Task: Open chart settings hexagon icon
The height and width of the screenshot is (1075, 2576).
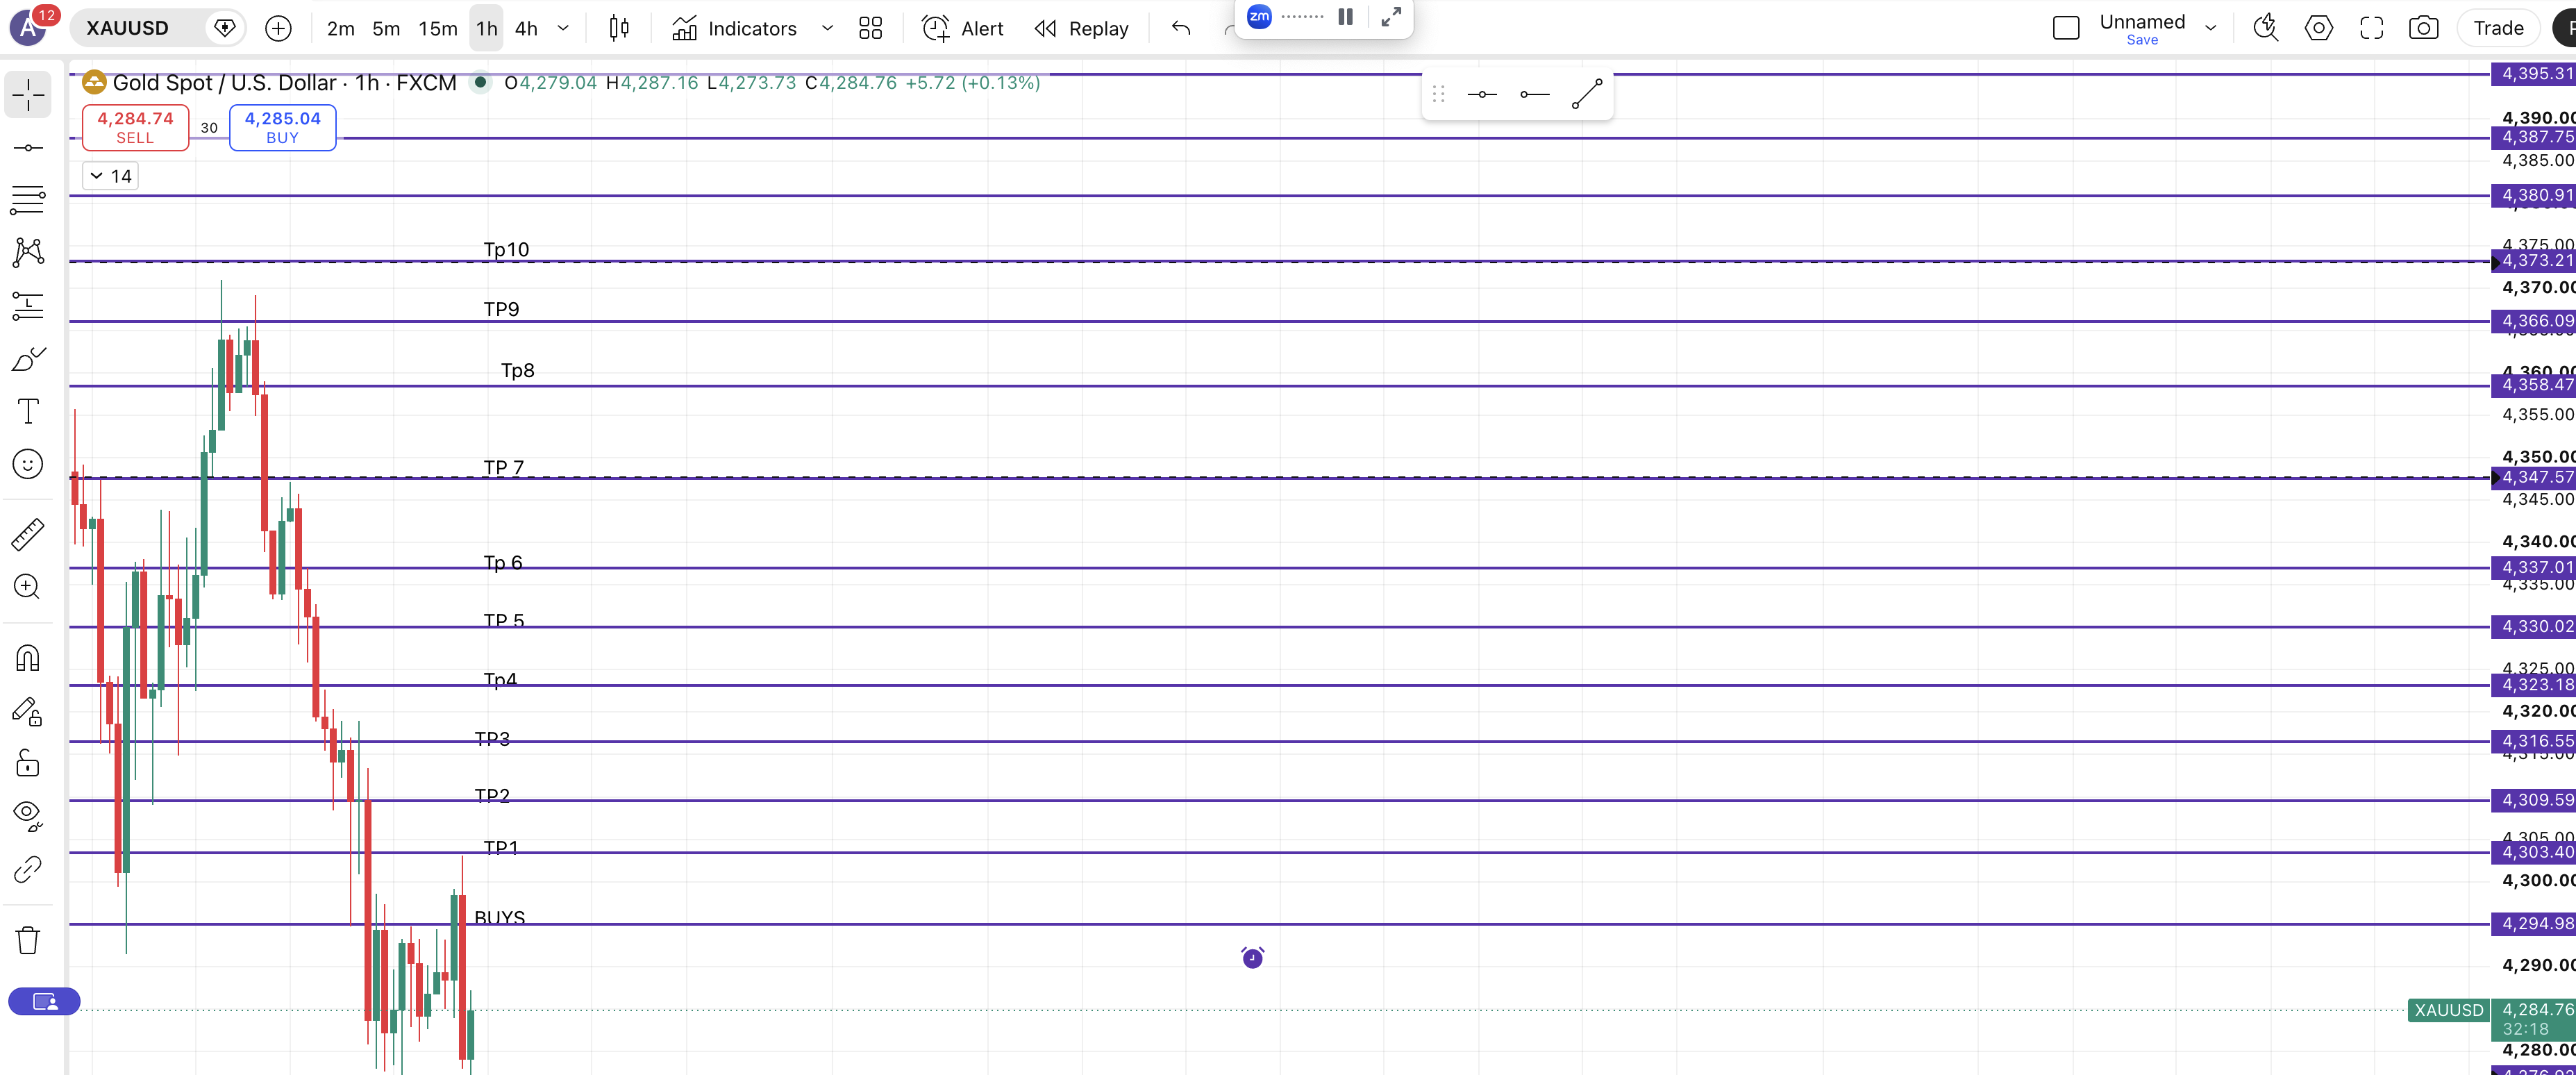Action: coord(2318,28)
